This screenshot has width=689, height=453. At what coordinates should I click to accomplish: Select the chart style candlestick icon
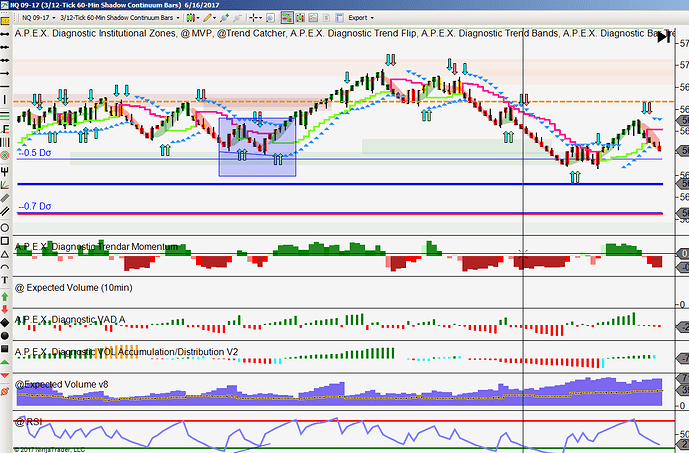coord(190,18)
